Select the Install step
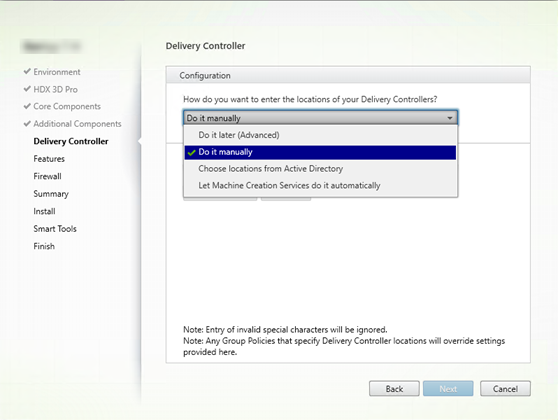 [44, 211]
